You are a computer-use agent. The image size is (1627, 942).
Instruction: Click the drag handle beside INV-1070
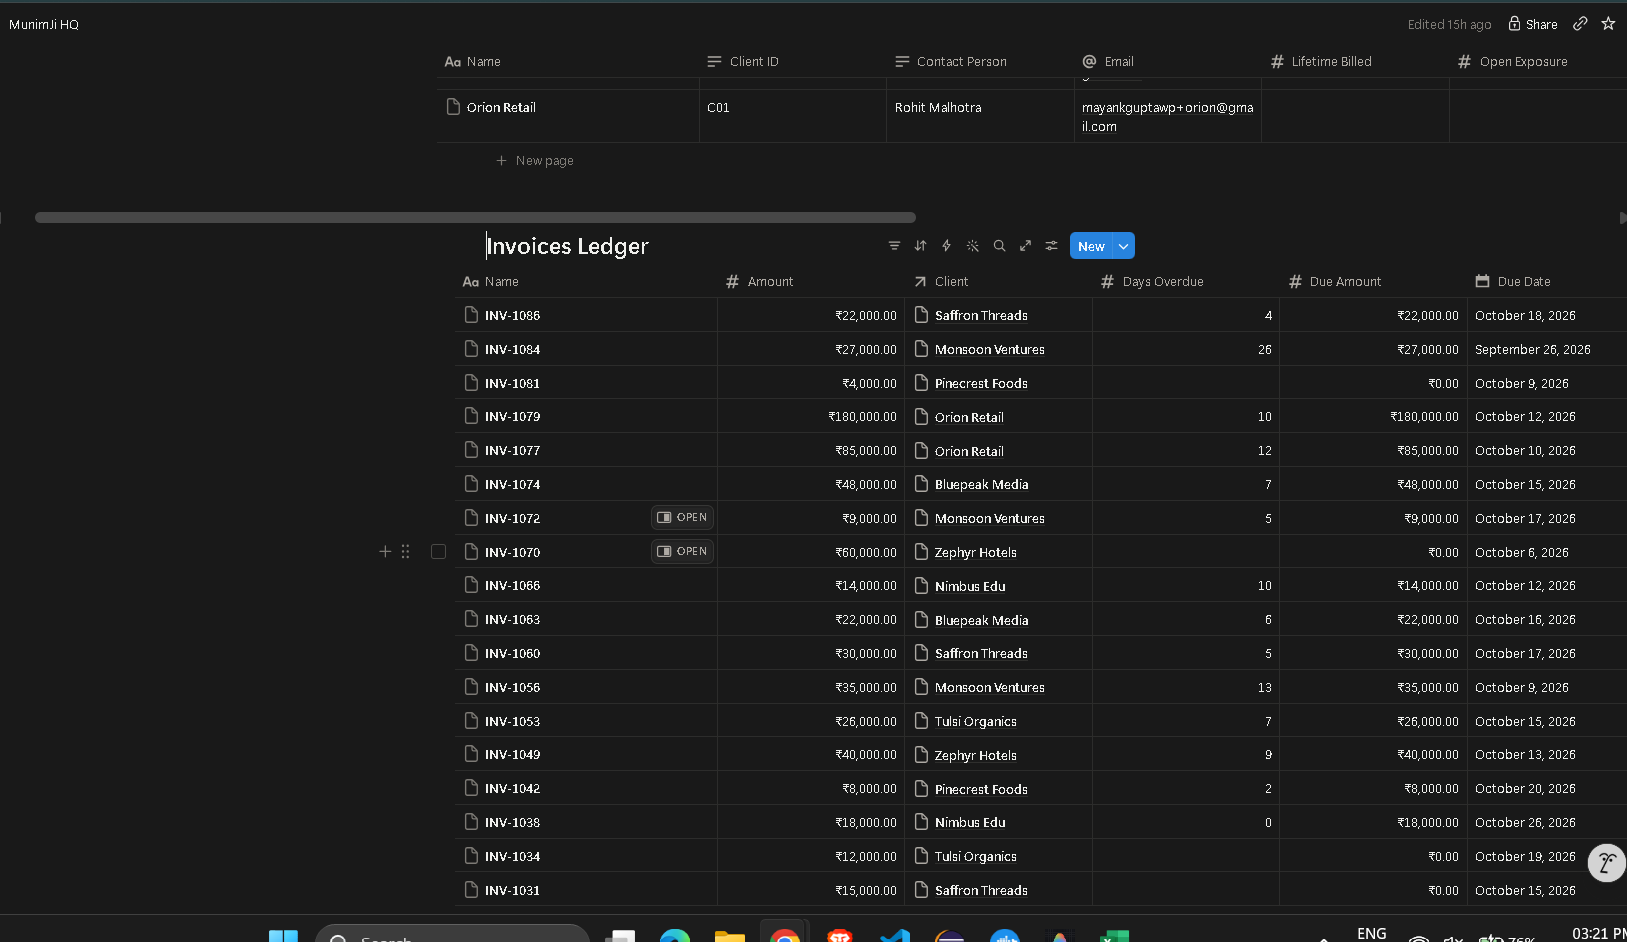[x=405, y=552]
